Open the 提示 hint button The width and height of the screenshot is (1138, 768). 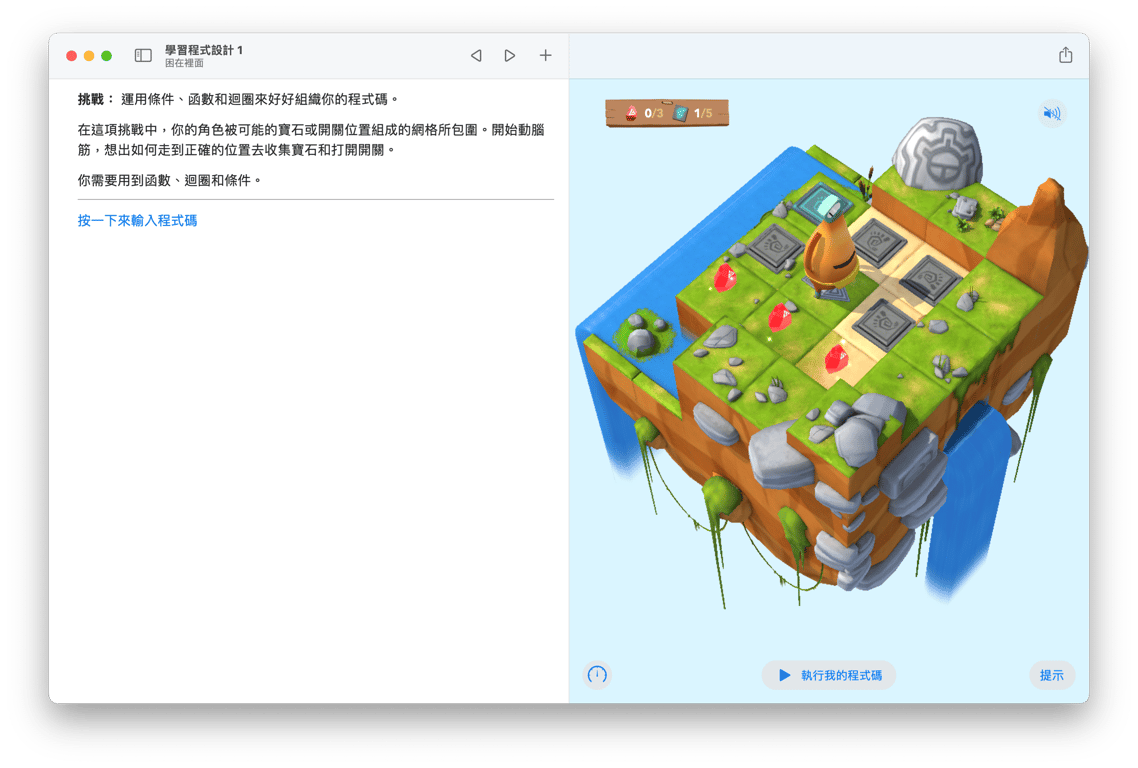[1052, 675]
